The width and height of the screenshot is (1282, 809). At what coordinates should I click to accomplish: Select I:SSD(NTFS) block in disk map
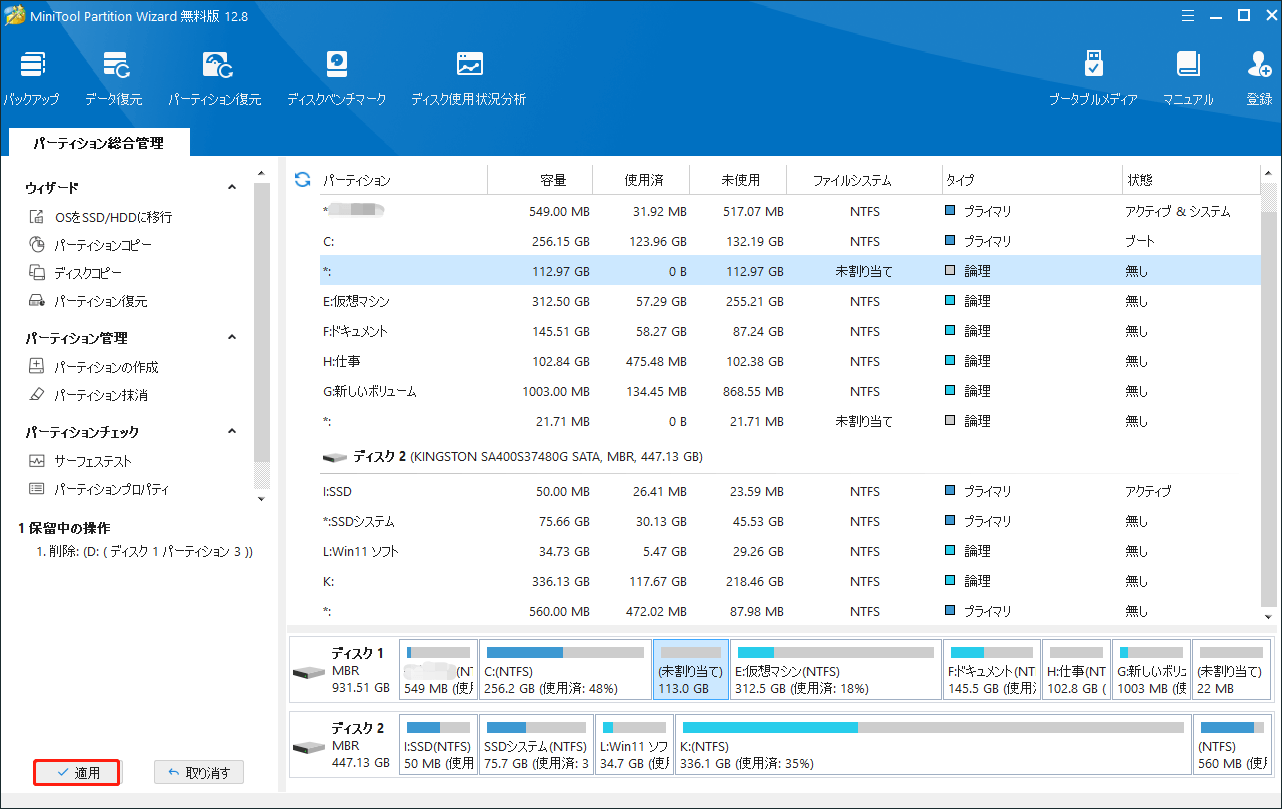click(438, 745)
